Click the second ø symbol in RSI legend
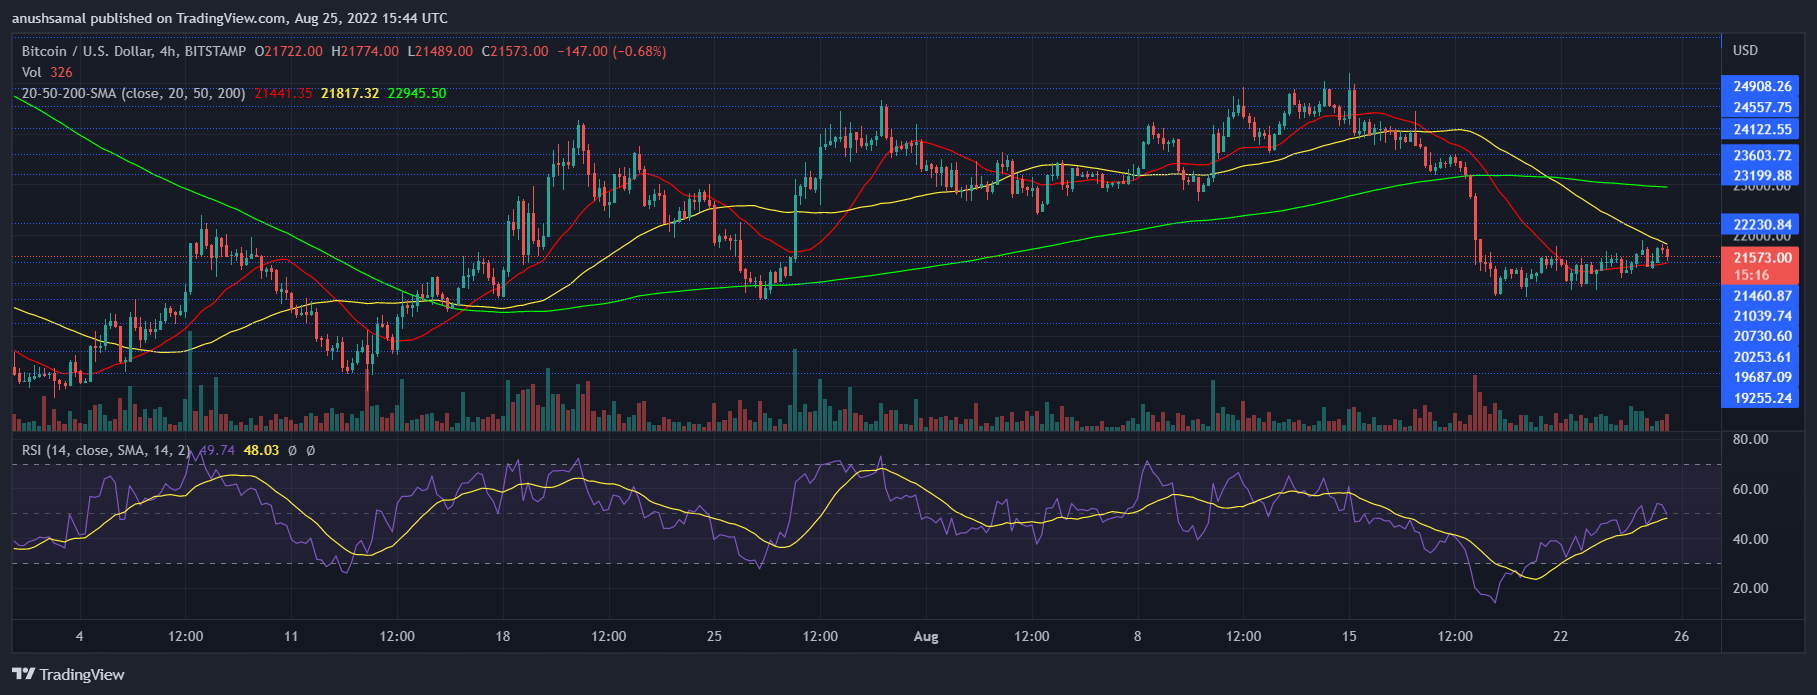This screenshot has width=1817, height=695. point(310,451)
